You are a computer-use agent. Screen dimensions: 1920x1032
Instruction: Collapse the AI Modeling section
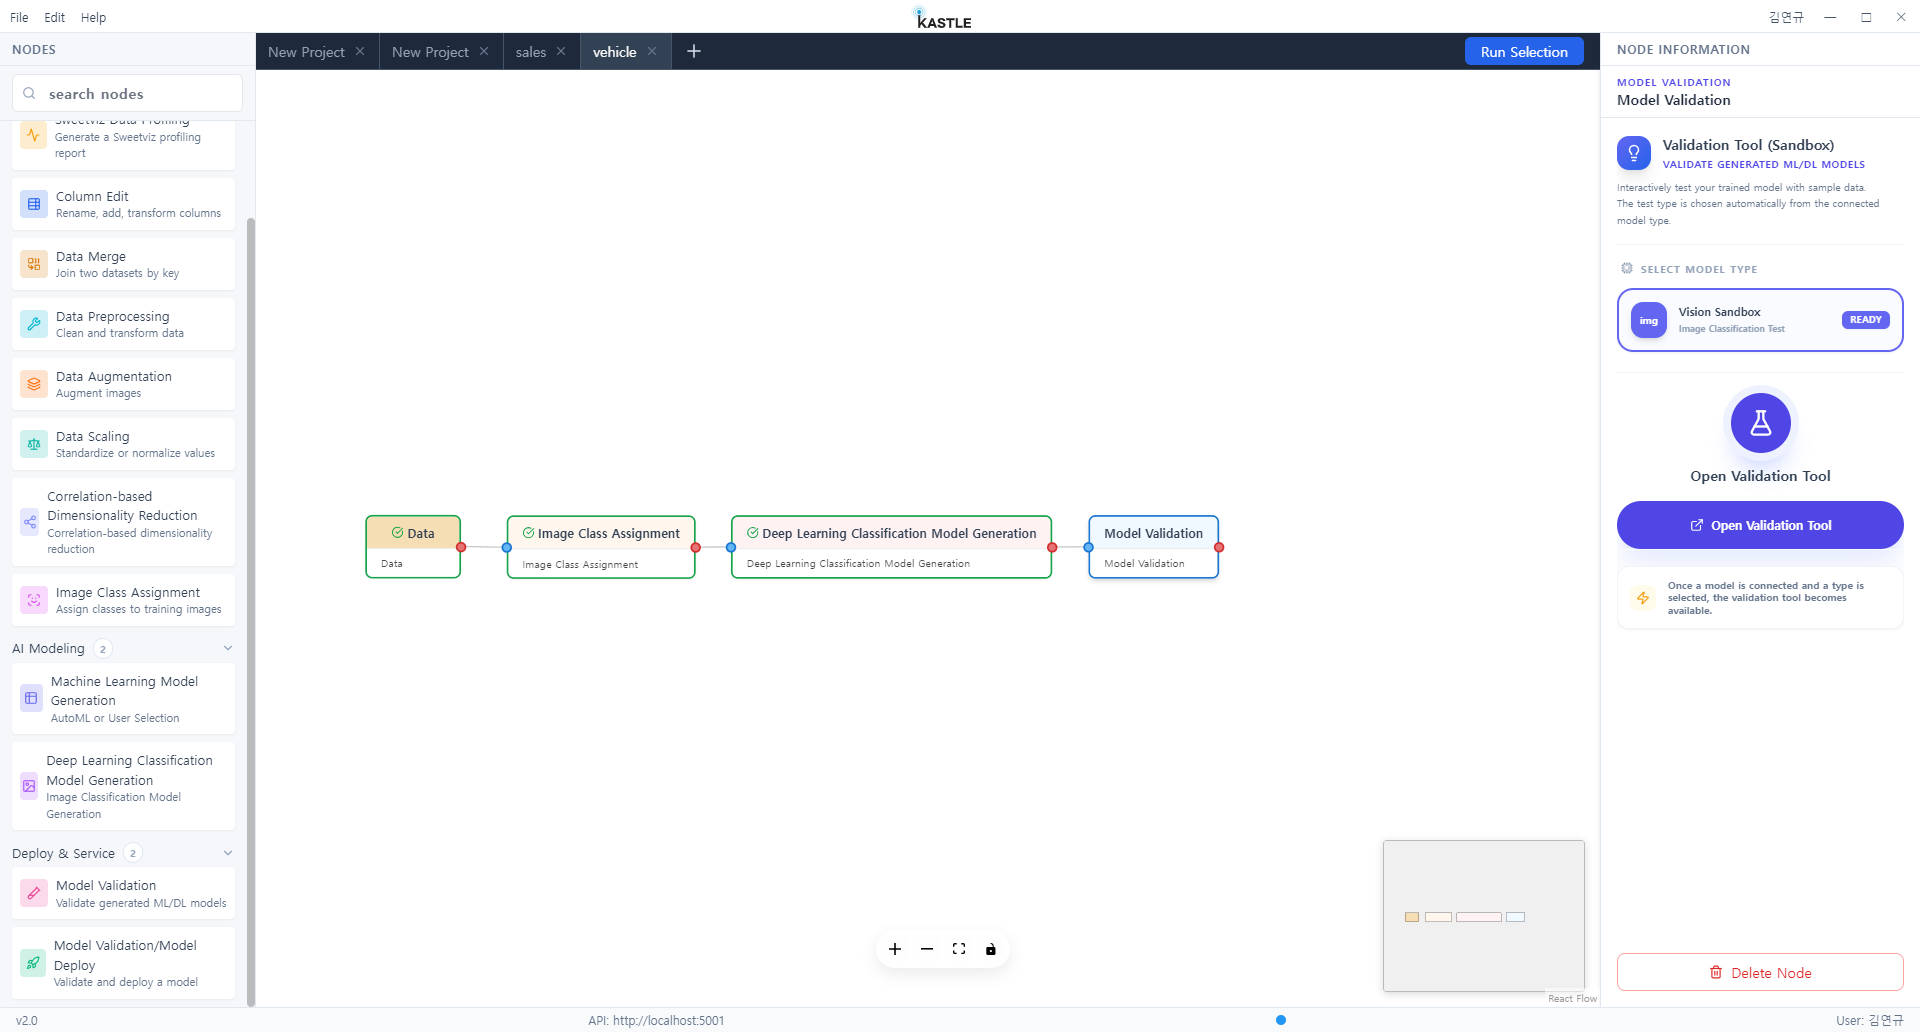(x=228, y=648)
